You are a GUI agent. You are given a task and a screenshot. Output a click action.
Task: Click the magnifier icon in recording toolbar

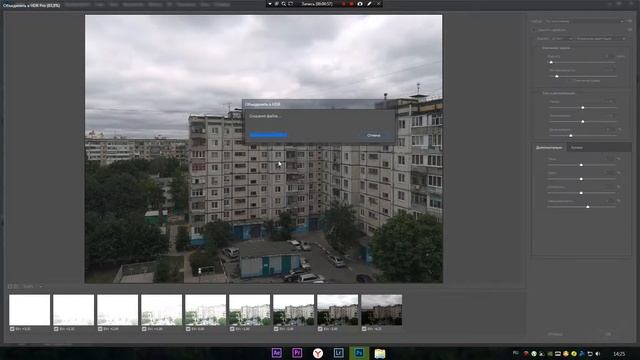click(283, 4)
